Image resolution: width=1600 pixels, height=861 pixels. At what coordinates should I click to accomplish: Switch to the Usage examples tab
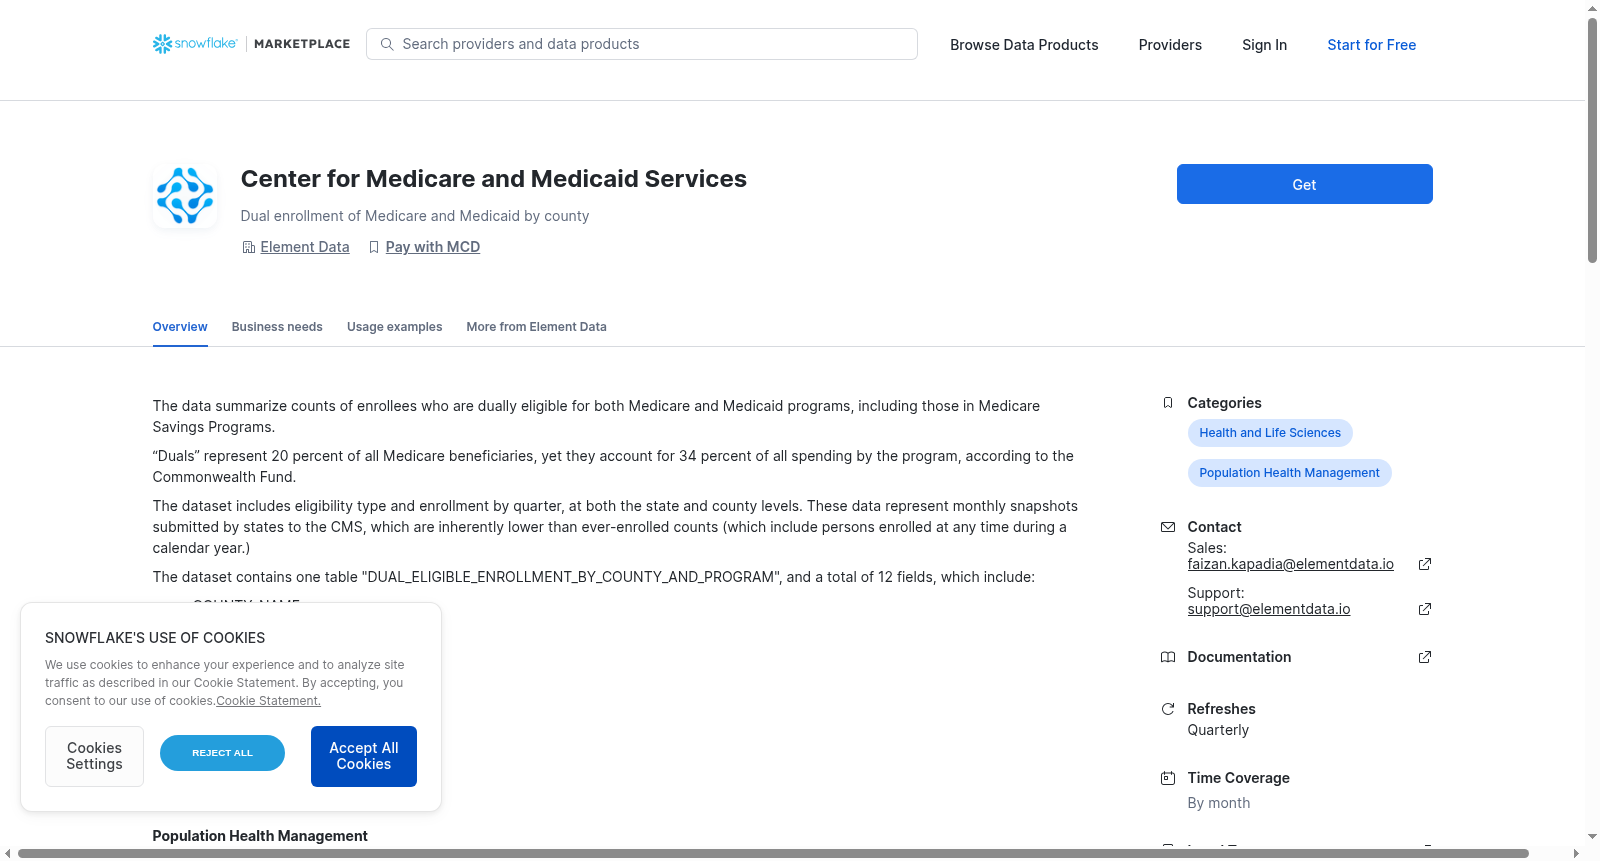(394, 327)
